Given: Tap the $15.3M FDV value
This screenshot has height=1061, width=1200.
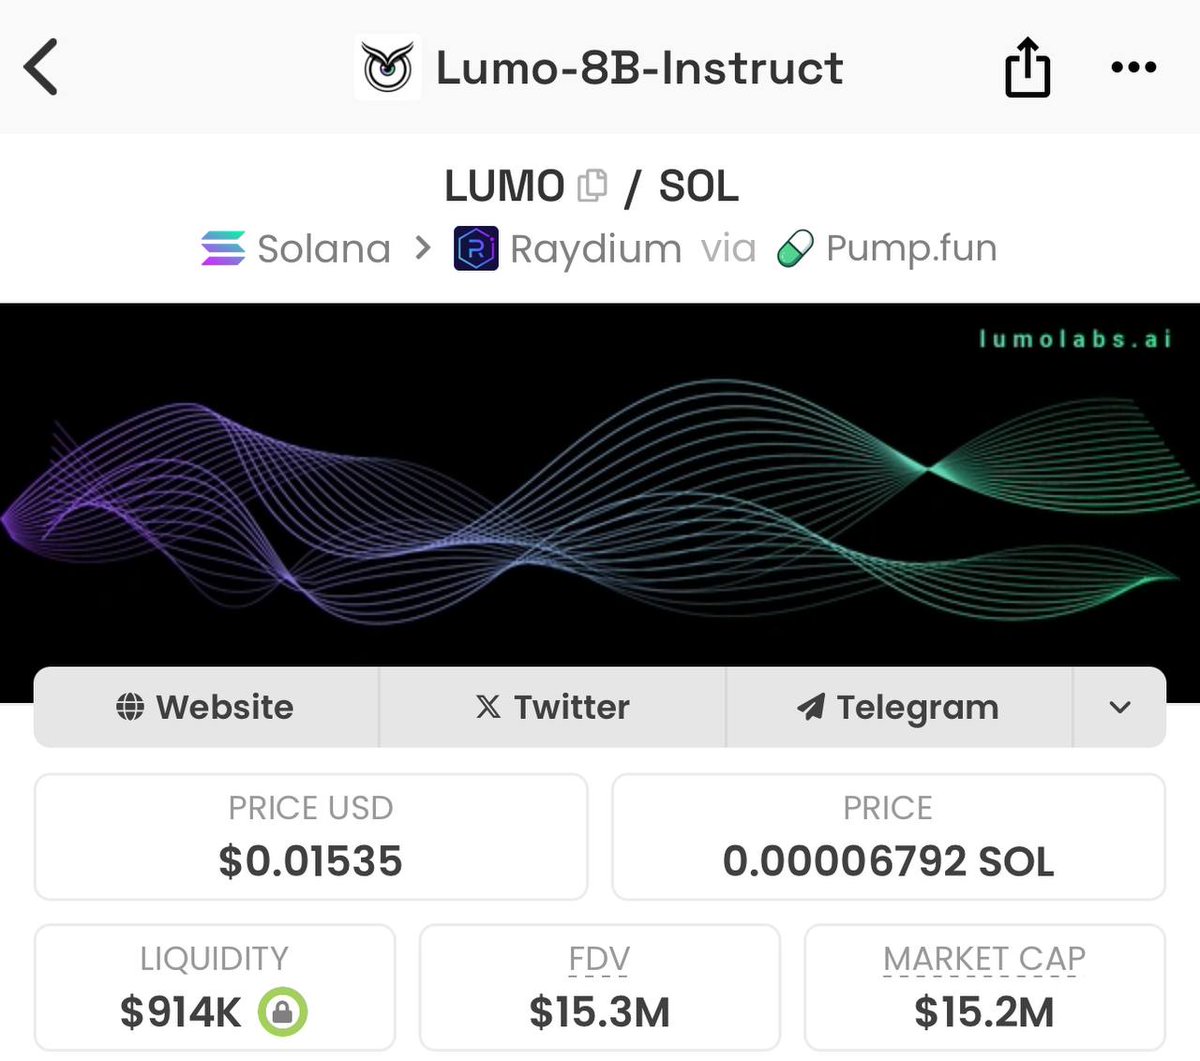Looking at the screenshot, I should [x=599, y=1012].
